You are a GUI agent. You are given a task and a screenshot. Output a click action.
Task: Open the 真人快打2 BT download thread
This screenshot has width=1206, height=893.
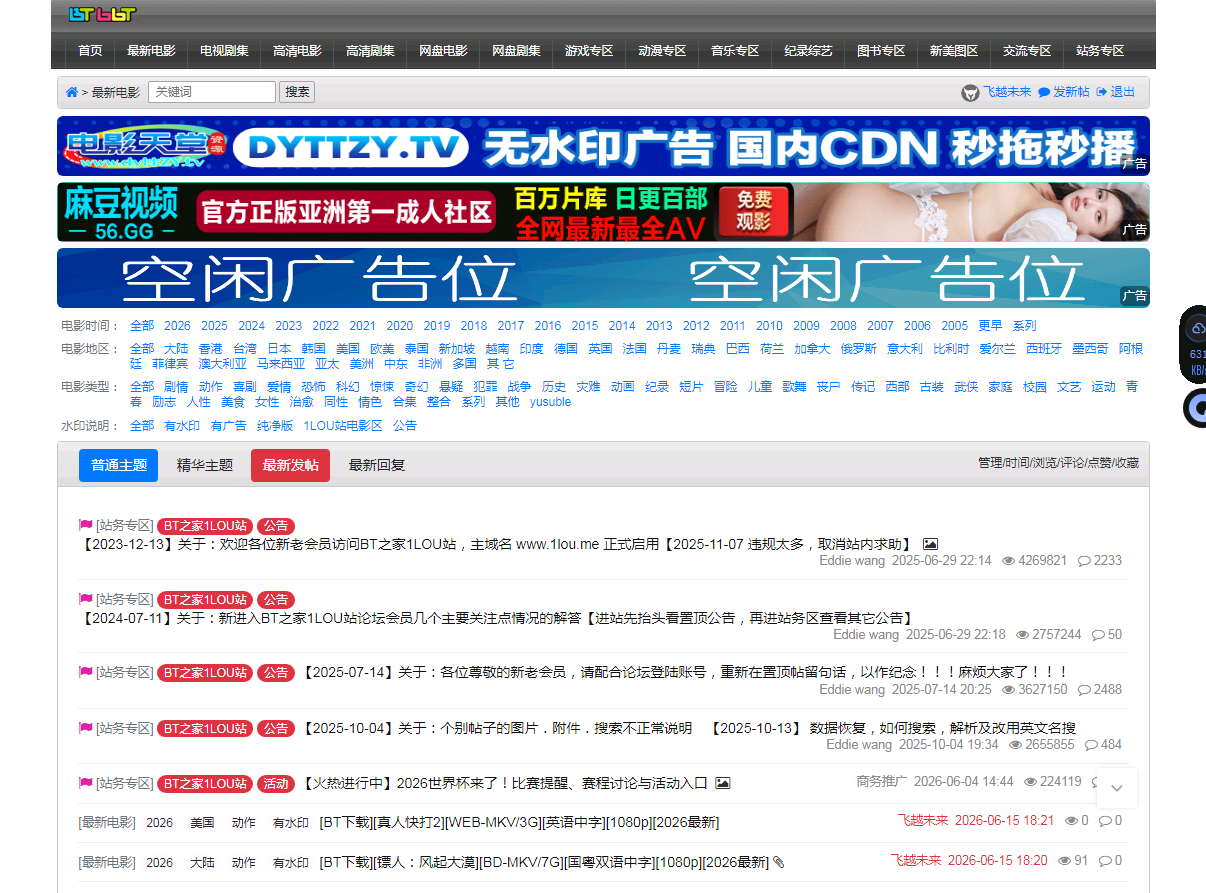tap(519, 823)
